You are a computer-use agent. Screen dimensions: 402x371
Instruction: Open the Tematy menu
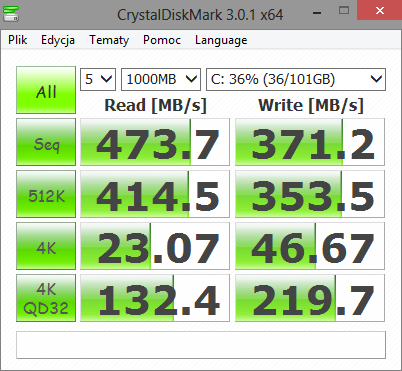(109, 40)
